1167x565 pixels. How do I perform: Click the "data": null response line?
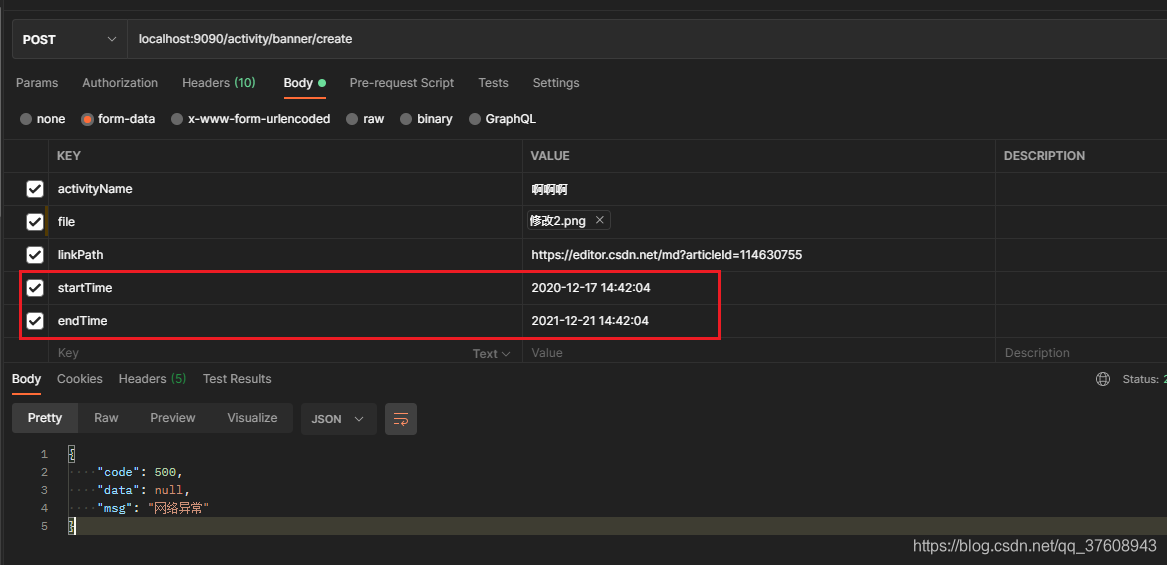[144, 490]
